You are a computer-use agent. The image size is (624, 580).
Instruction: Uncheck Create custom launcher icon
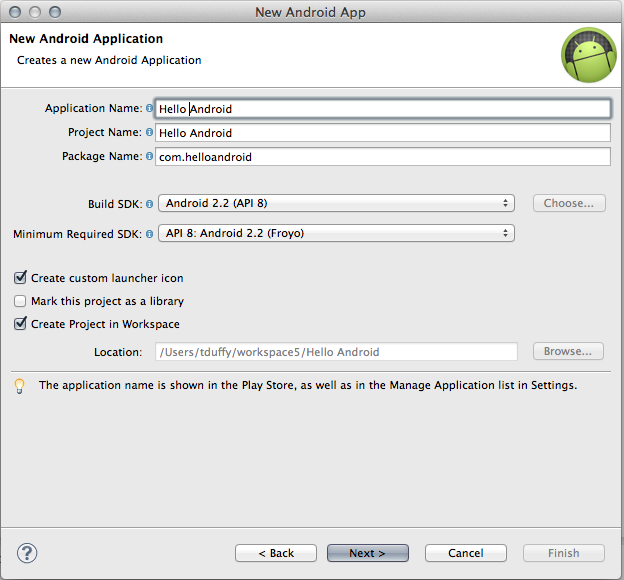click(20, 277)
